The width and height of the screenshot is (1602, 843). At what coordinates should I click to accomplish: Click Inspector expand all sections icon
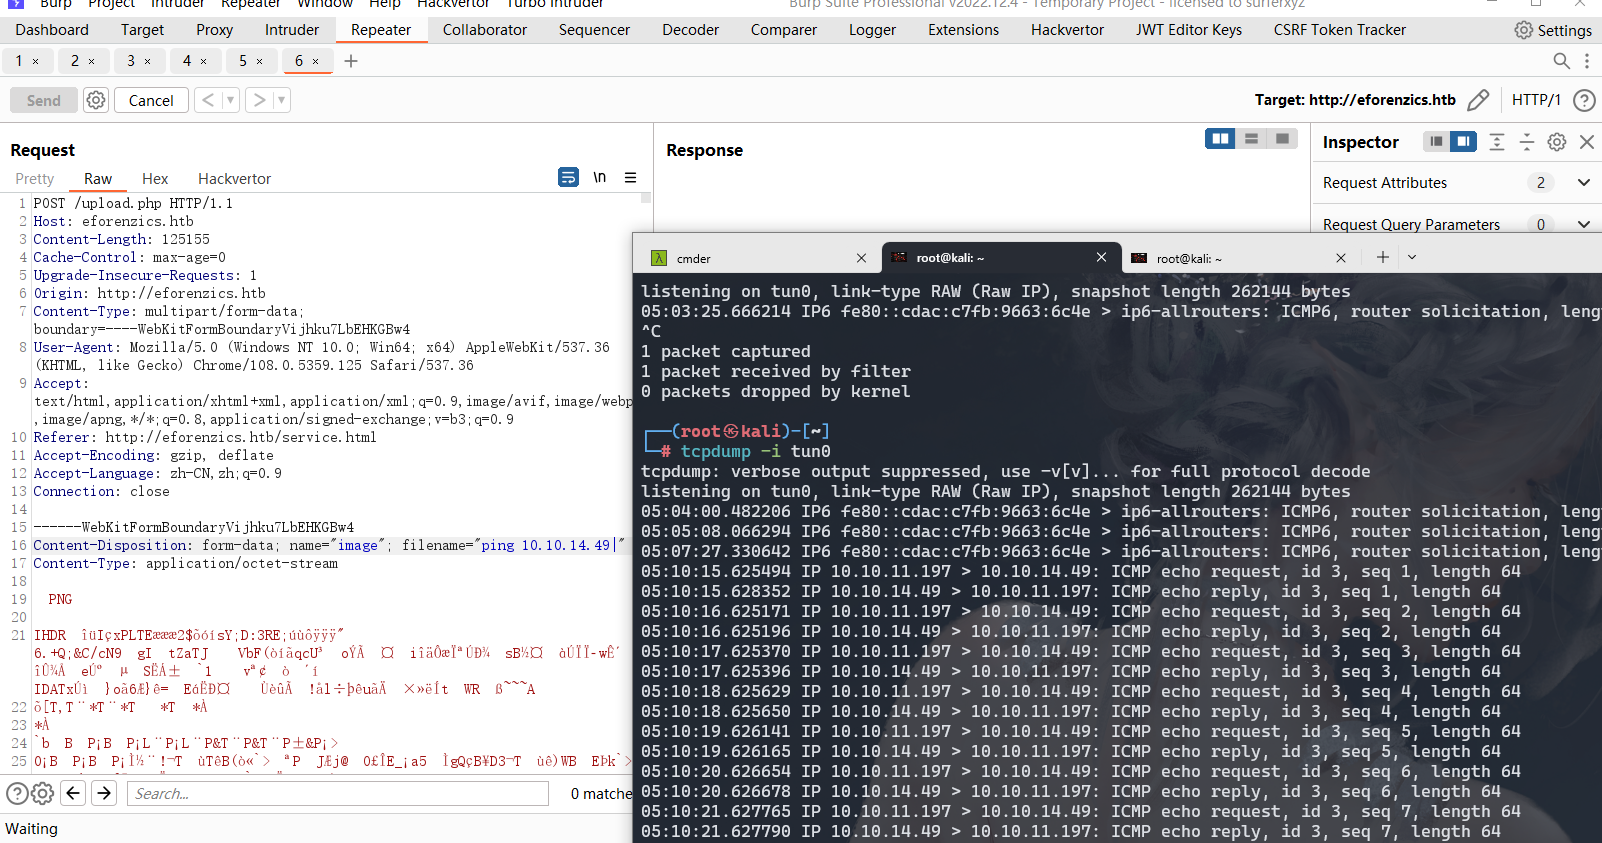tap(1497, 142)
